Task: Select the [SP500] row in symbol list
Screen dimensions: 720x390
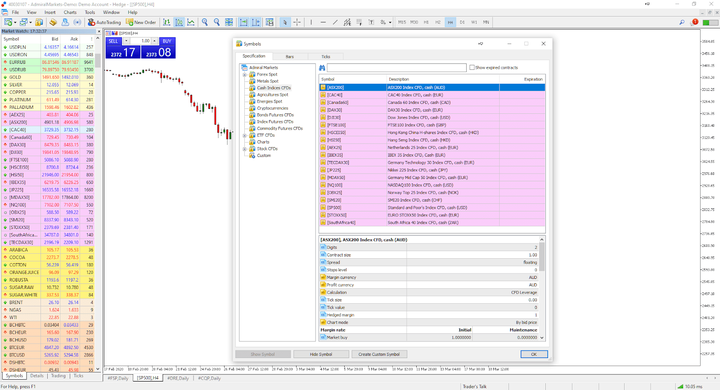Action: (x=432, y=208)
